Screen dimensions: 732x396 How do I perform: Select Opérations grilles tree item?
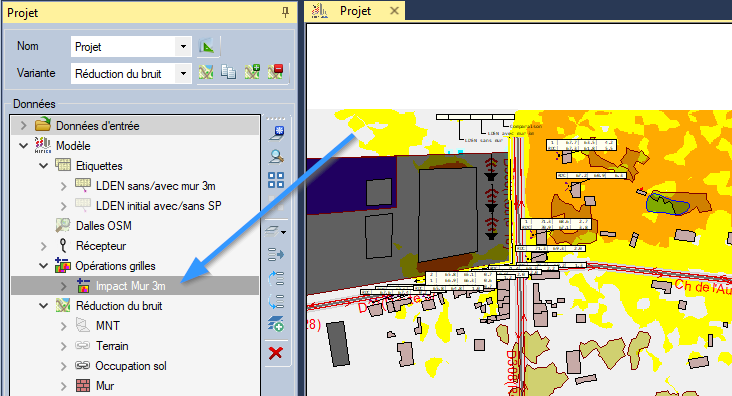pos(115,266)
